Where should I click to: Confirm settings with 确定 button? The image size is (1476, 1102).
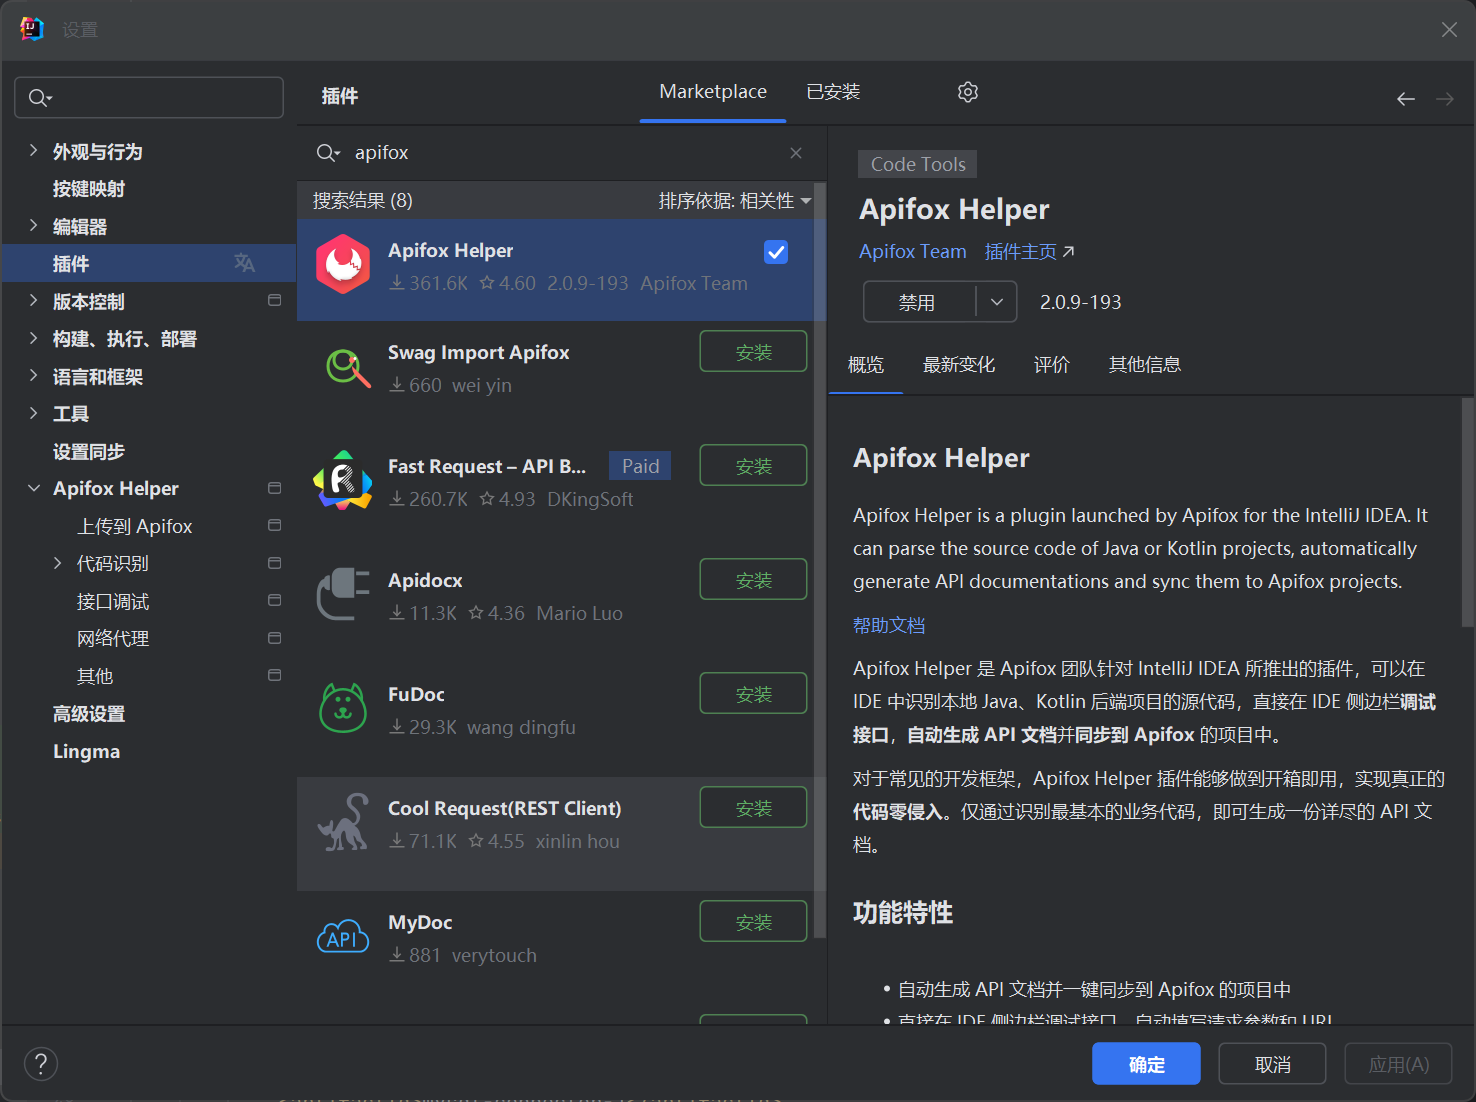[1146, 1064]
